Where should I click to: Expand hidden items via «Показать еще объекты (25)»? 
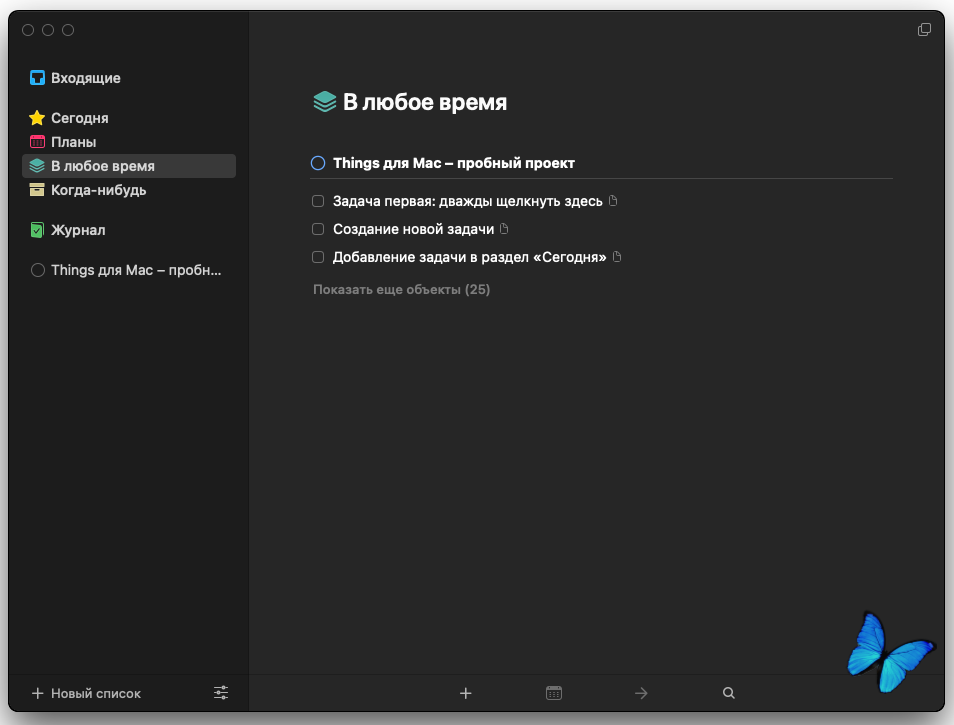401,290
